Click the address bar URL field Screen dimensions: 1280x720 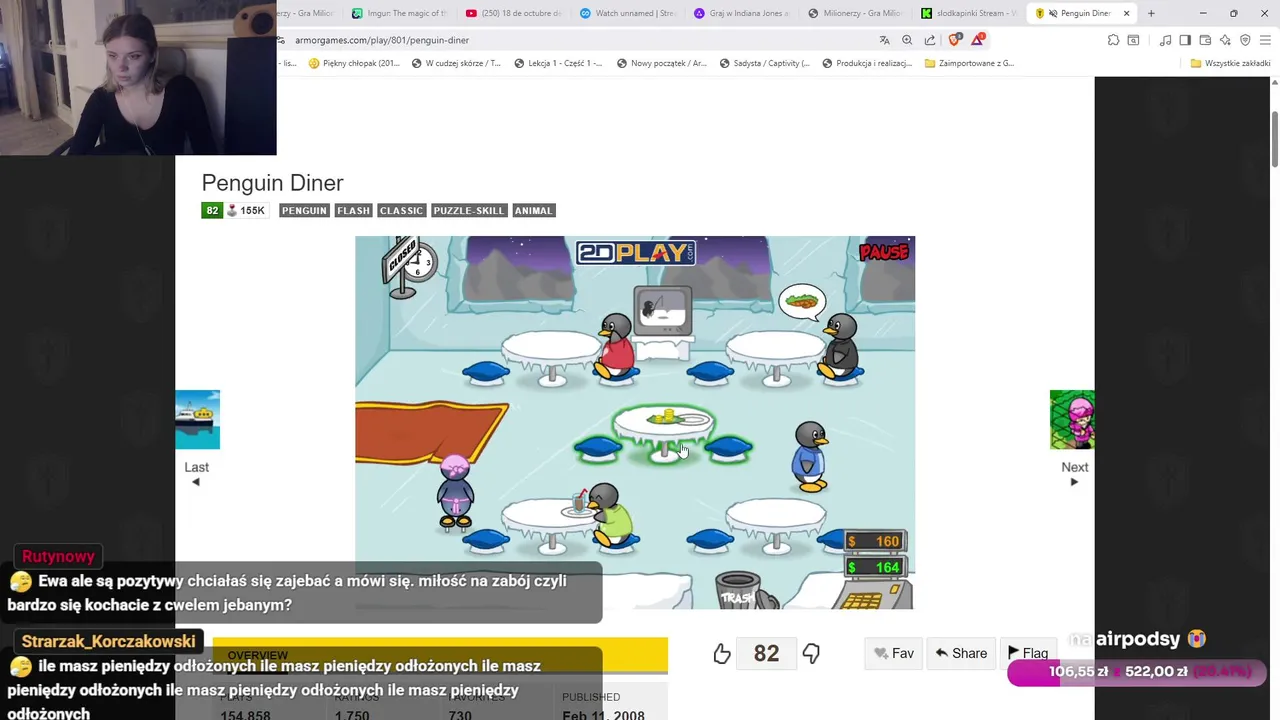575,40
